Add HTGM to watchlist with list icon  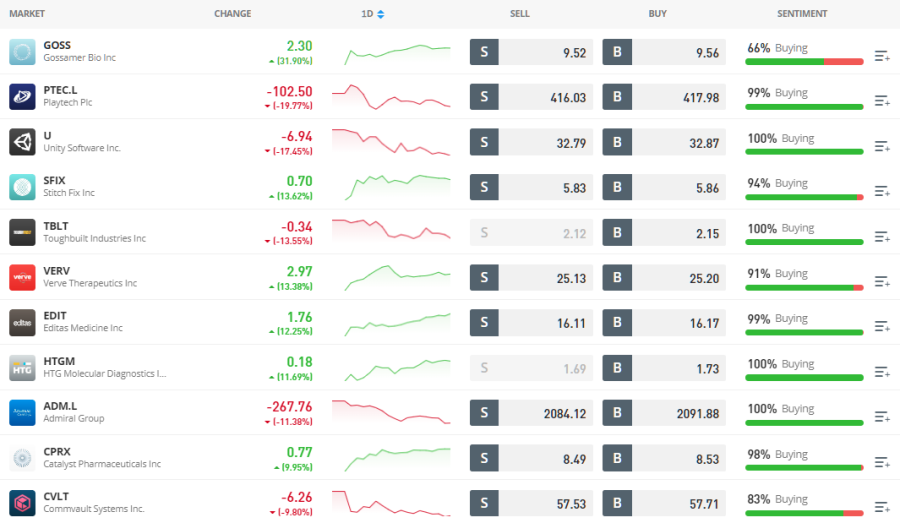(882, 372)
